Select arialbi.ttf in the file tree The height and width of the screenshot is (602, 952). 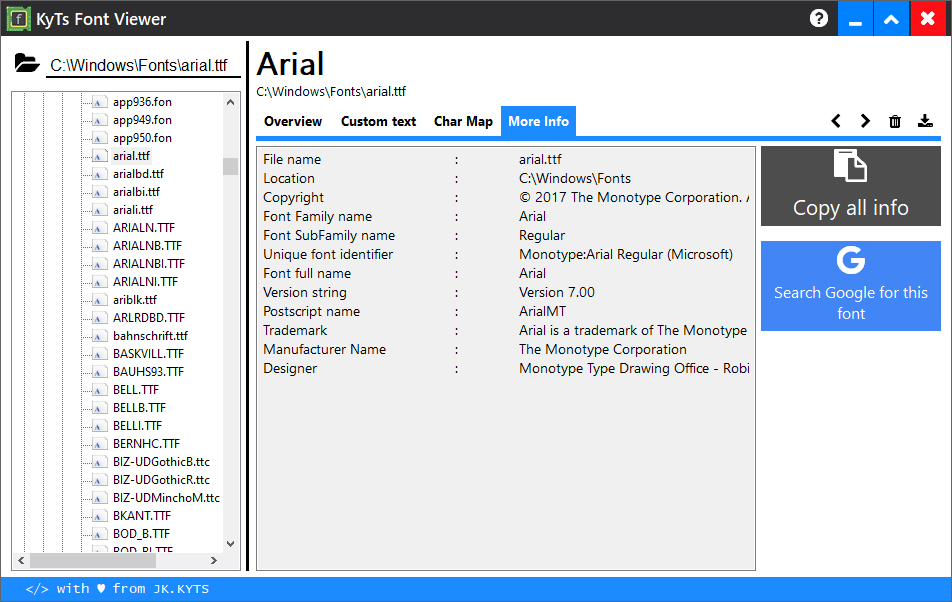(136, 192)
